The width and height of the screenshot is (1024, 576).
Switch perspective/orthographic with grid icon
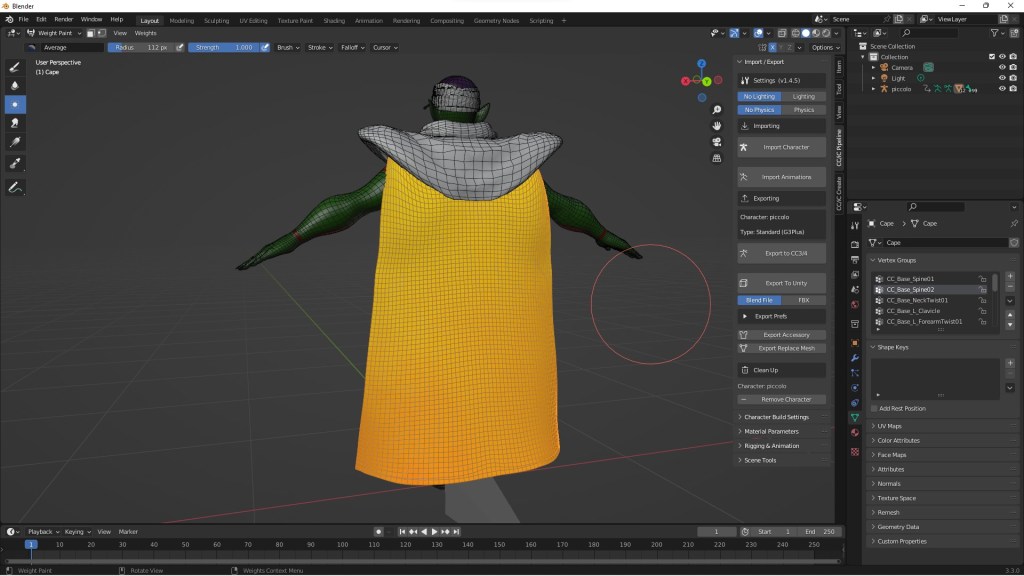(x=716, y=158)
